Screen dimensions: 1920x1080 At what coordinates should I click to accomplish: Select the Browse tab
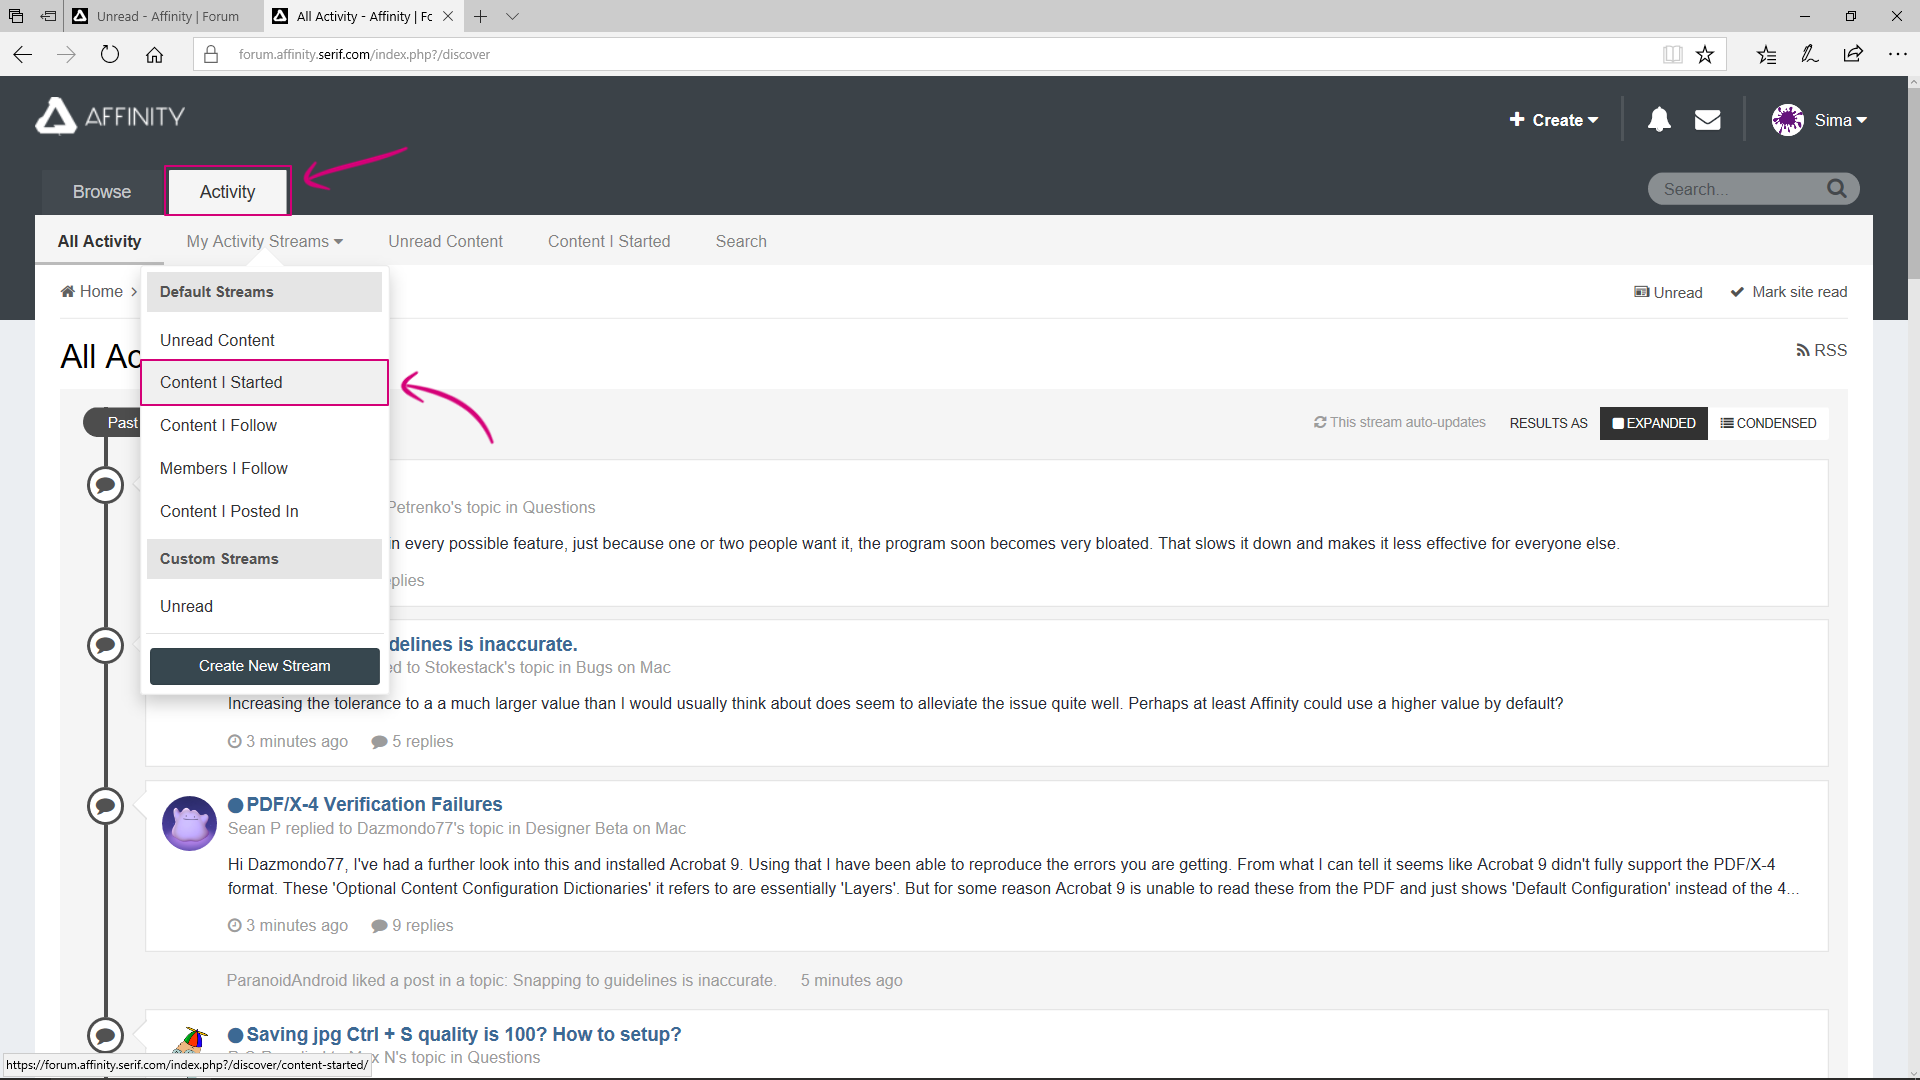[102, 192]
